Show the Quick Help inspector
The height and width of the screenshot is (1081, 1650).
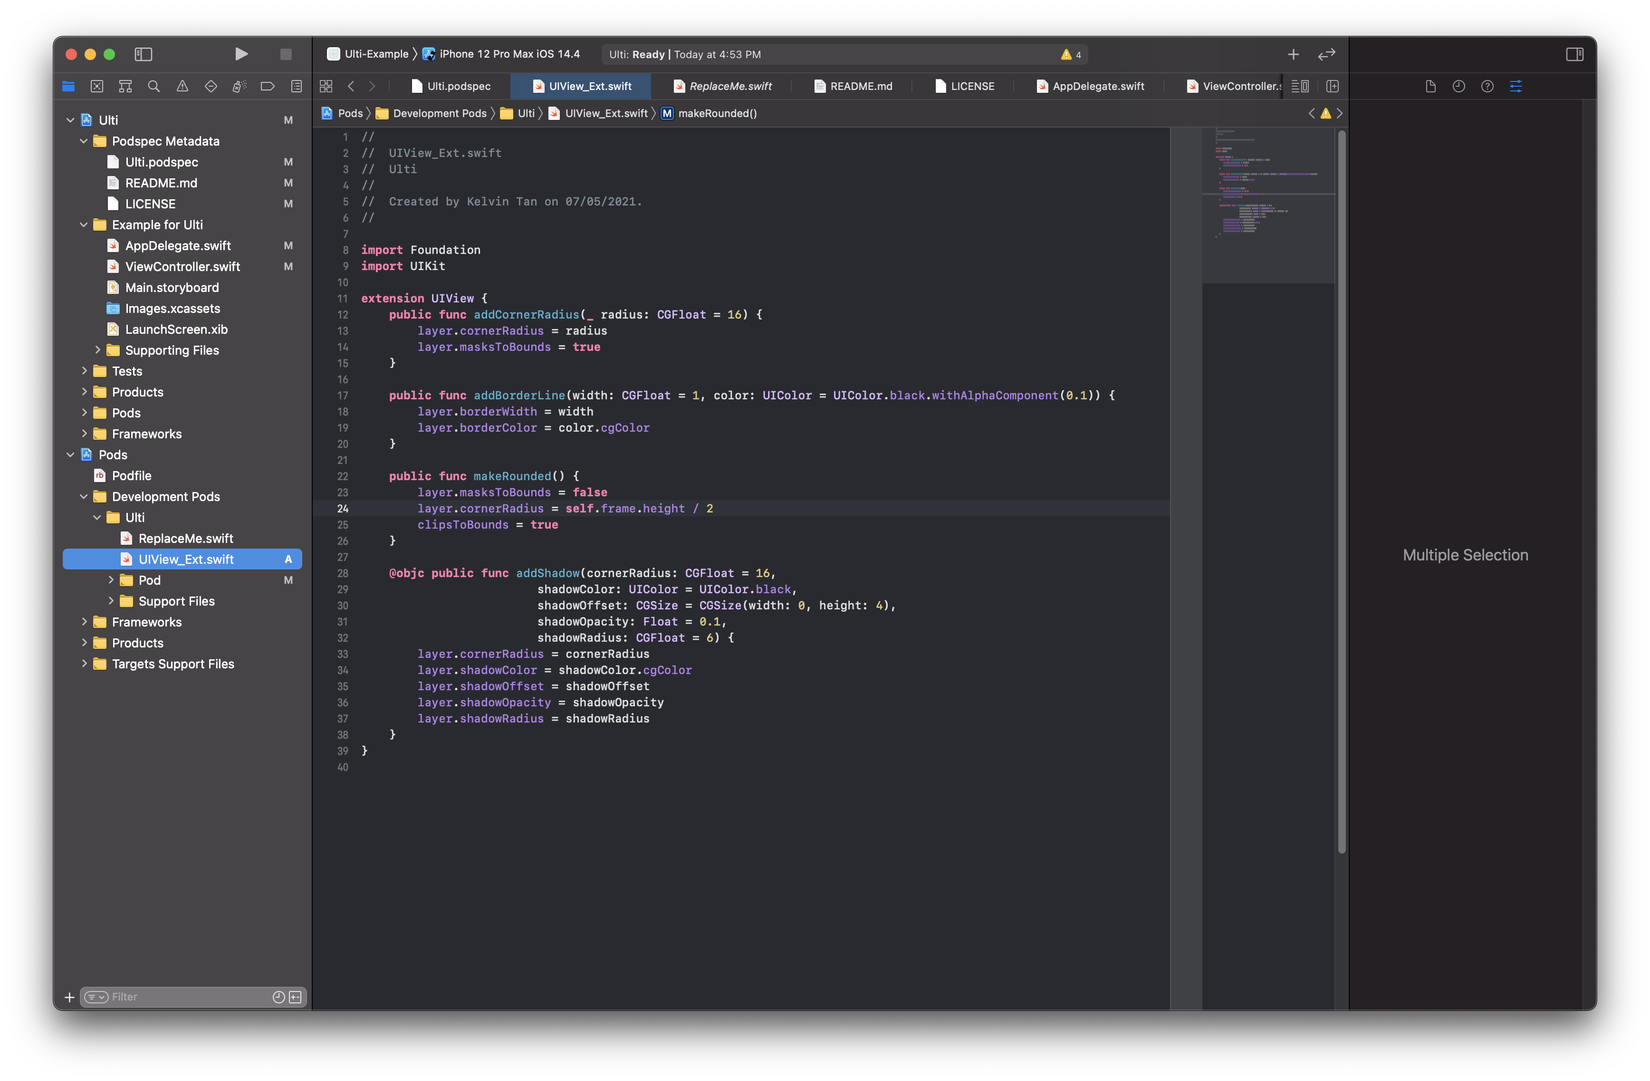click(1487, 87)
